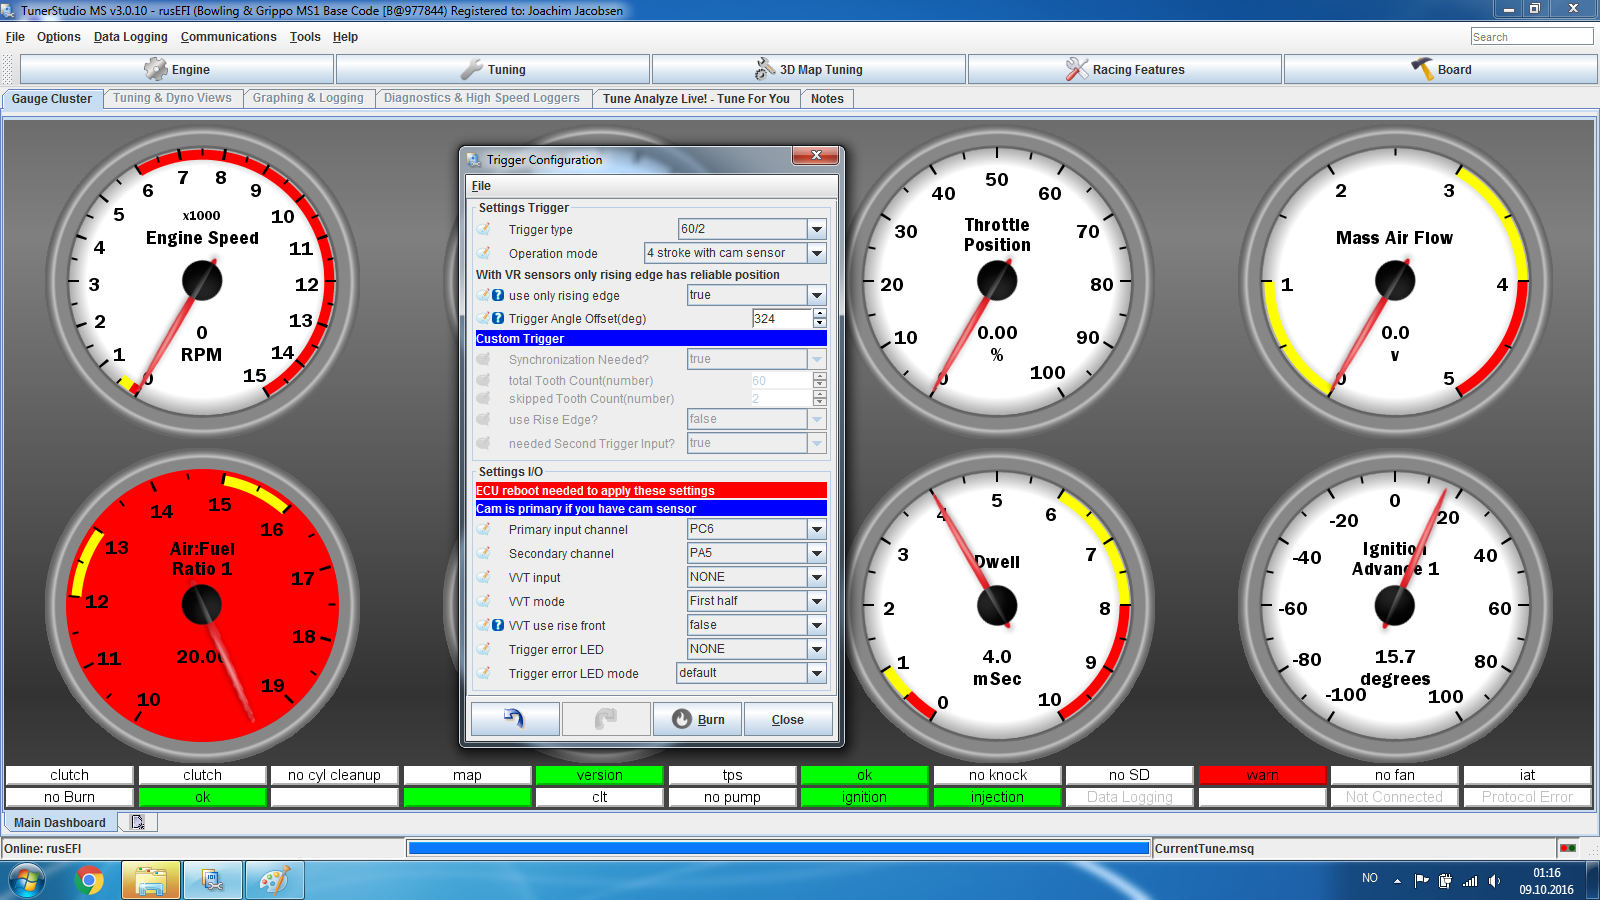Open File menu in Trigger Configuration dialog
The height and width of the screenshot is (900, 1600).
(481, 186)
